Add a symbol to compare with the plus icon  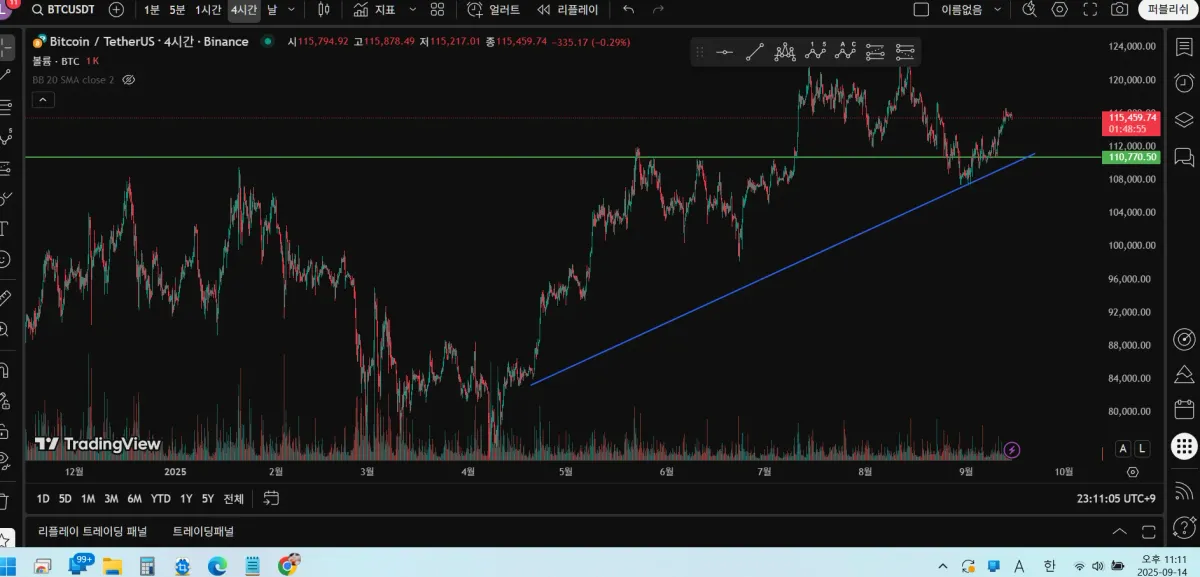pos(116,9)
